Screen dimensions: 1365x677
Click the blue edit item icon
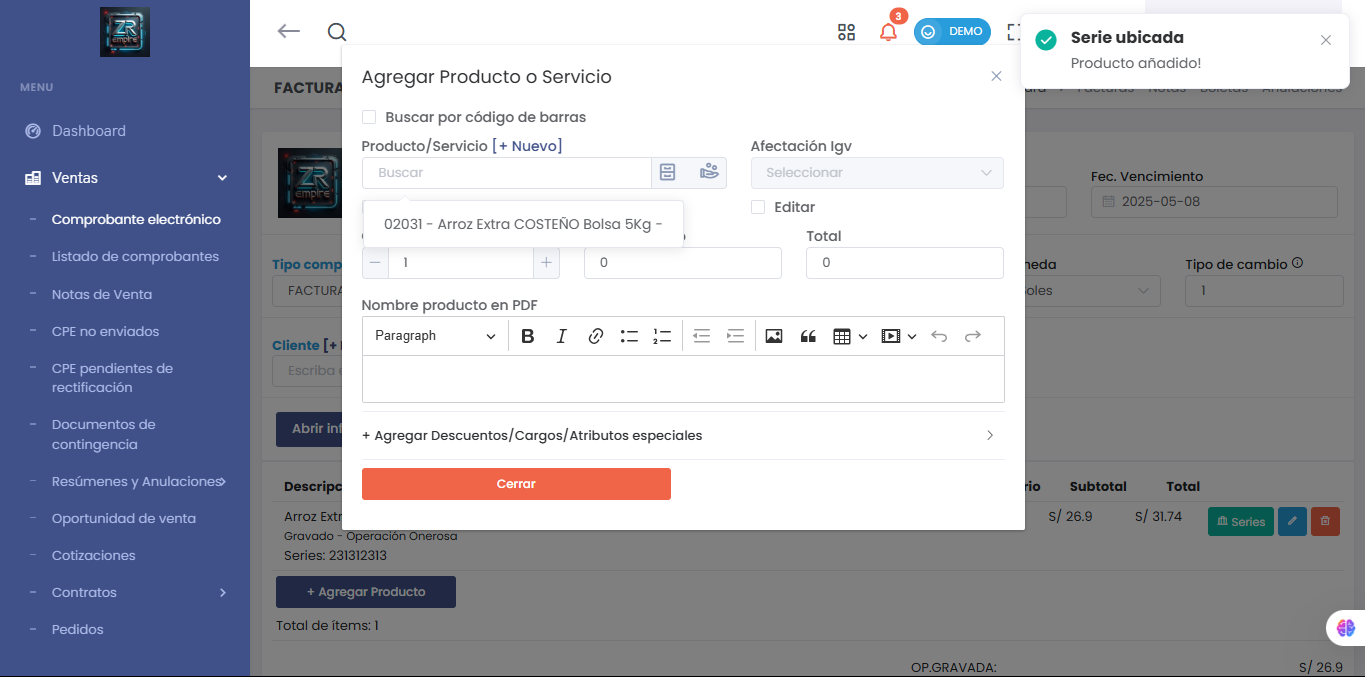1292,521
